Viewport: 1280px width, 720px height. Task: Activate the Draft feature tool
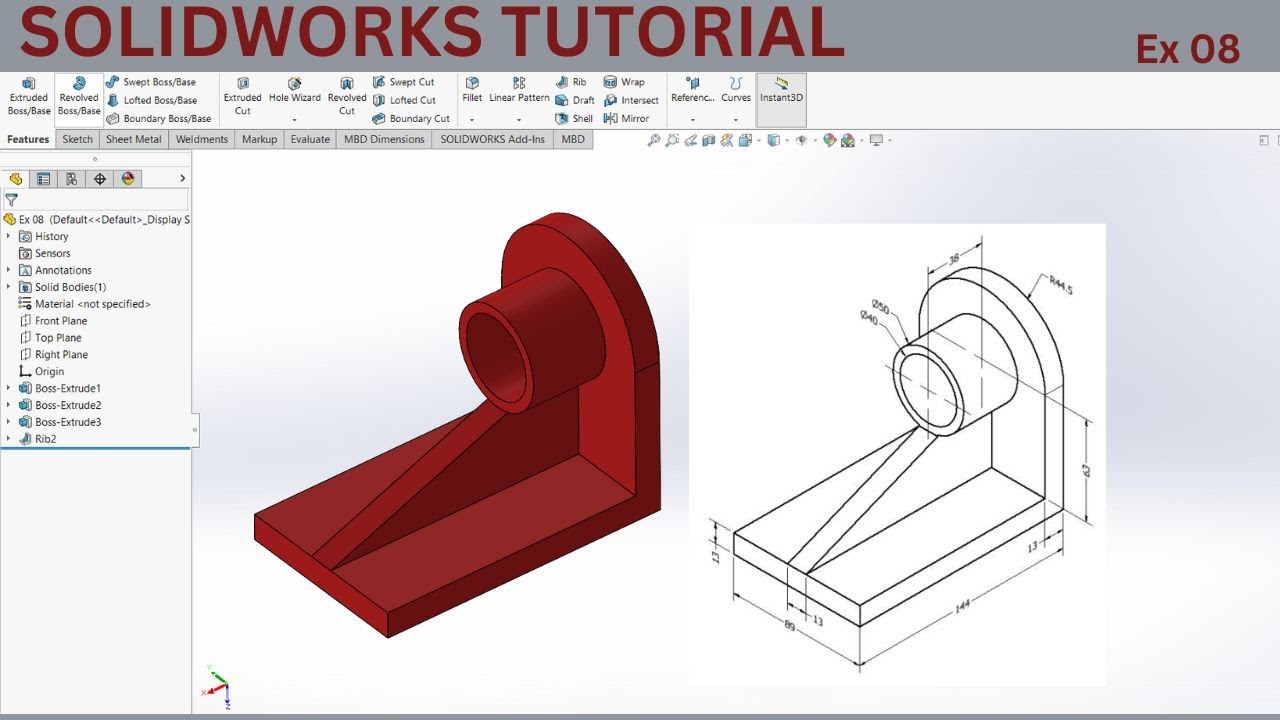pyautogui.click(x=575, y=100)
